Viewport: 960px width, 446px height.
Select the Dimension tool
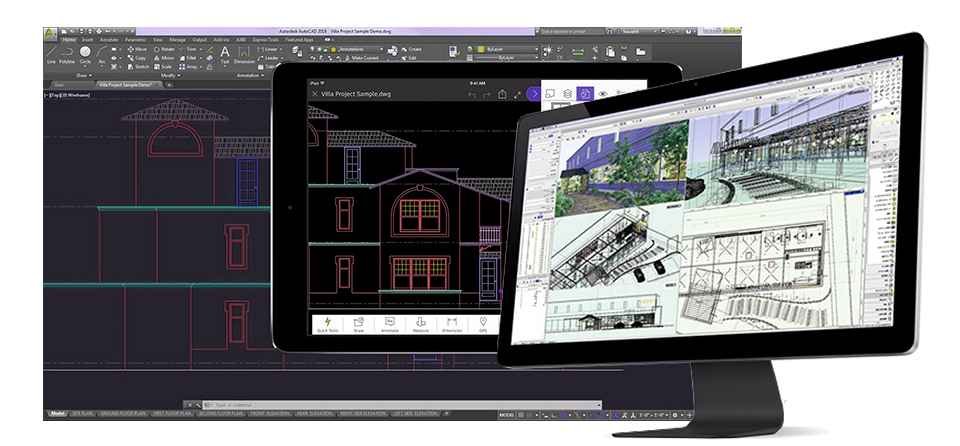coord(244,55)
